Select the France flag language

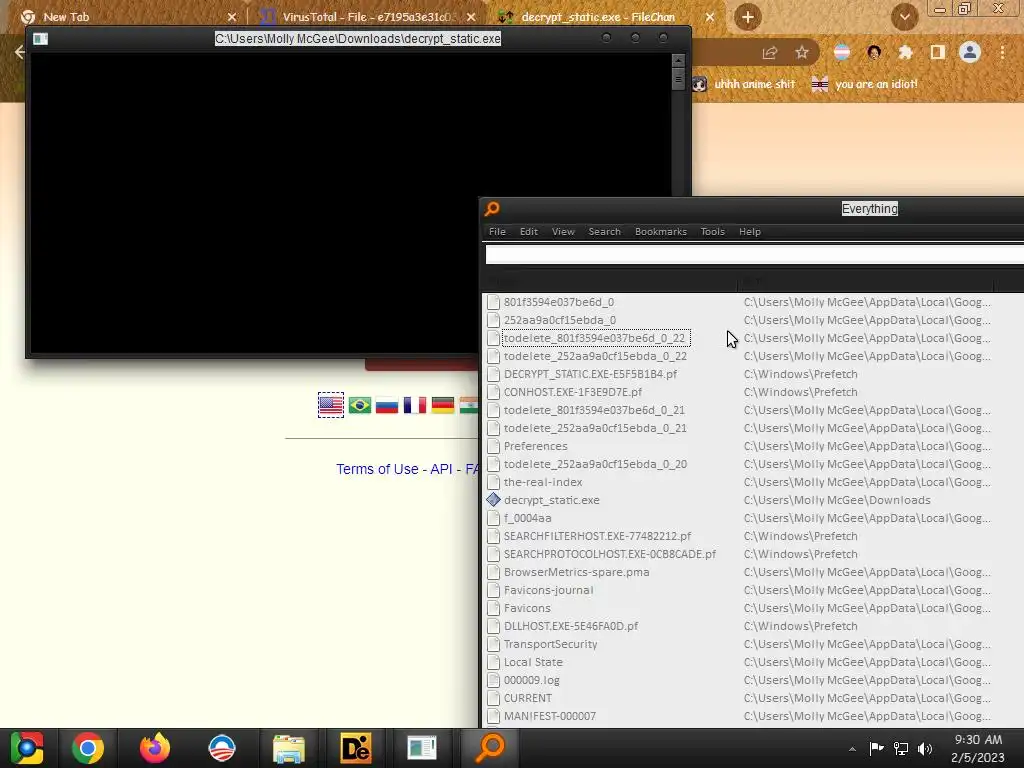point(415,405)
